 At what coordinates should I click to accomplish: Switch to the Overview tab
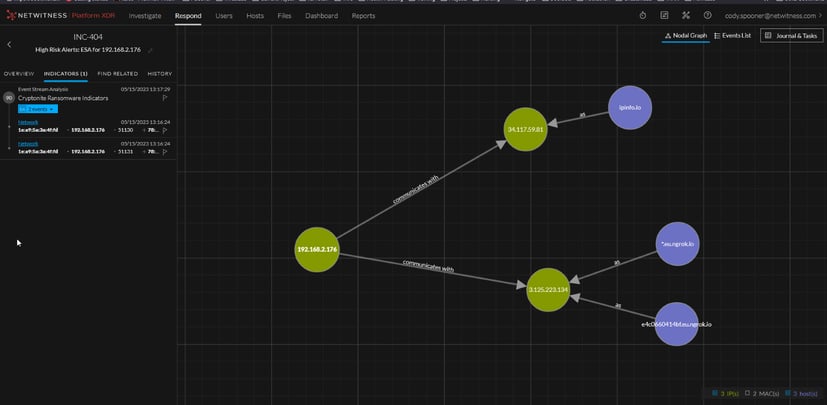(x=19, y=74)
